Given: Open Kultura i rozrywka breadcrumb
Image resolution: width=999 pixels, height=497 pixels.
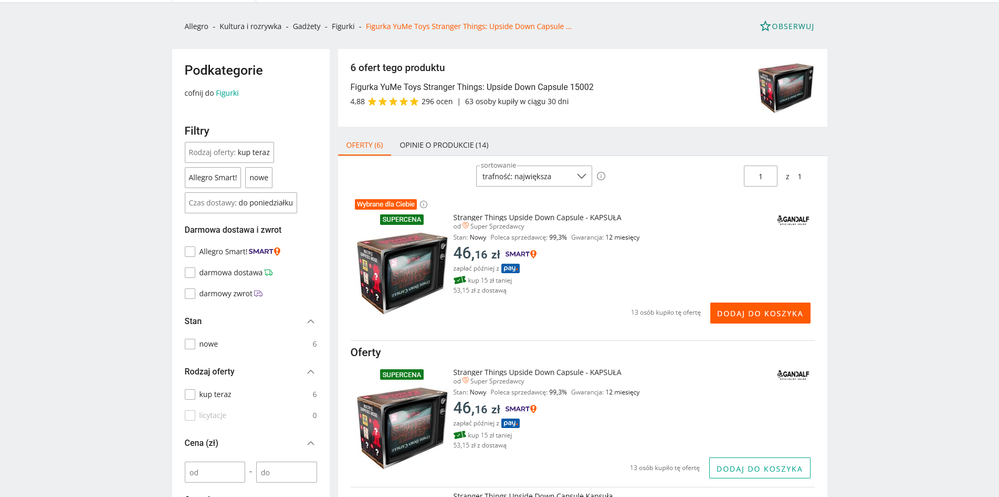Looking at the screenshot, I should (x=250, y=27).
